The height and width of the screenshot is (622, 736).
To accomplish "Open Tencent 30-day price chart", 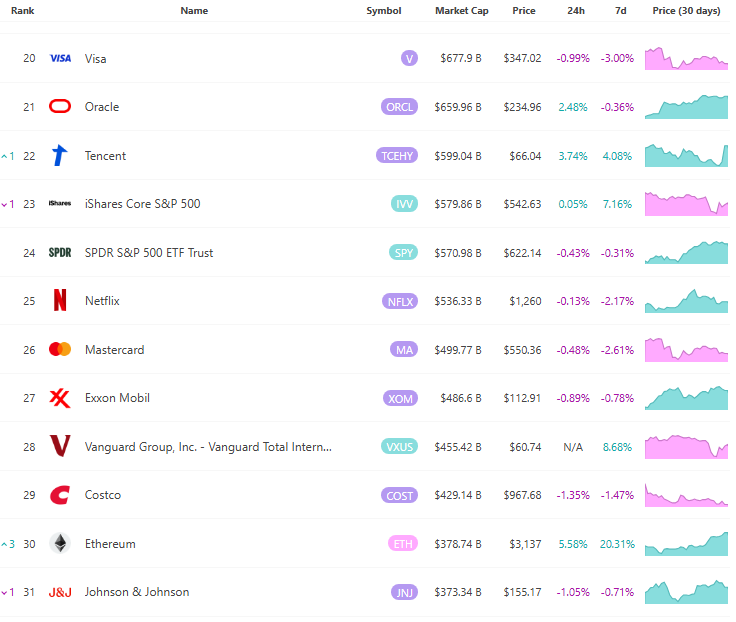I will pyautogui.click(x=686, y=155).
